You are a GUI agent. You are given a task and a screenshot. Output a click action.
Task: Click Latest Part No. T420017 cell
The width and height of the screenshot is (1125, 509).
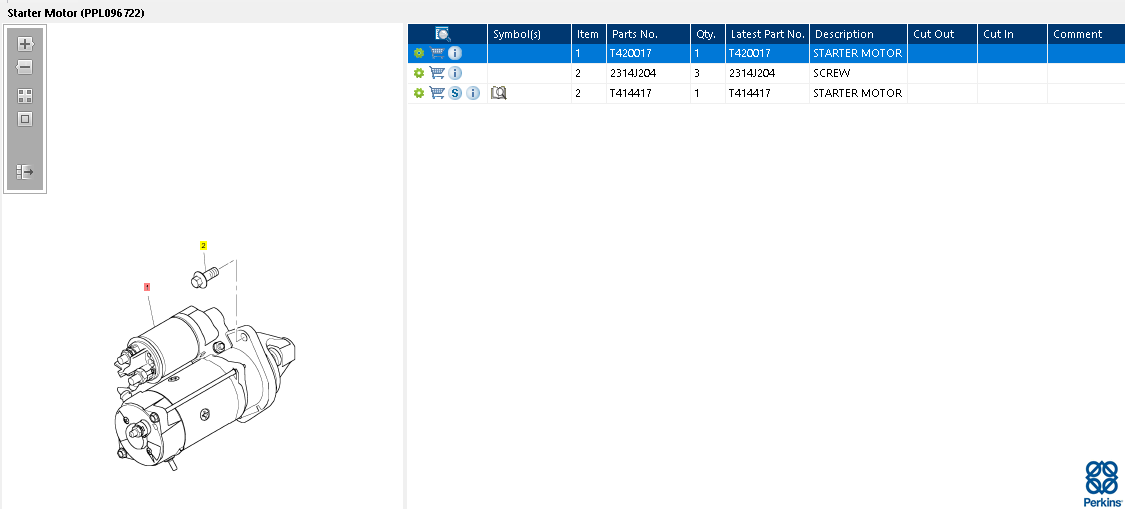(767, 53)
